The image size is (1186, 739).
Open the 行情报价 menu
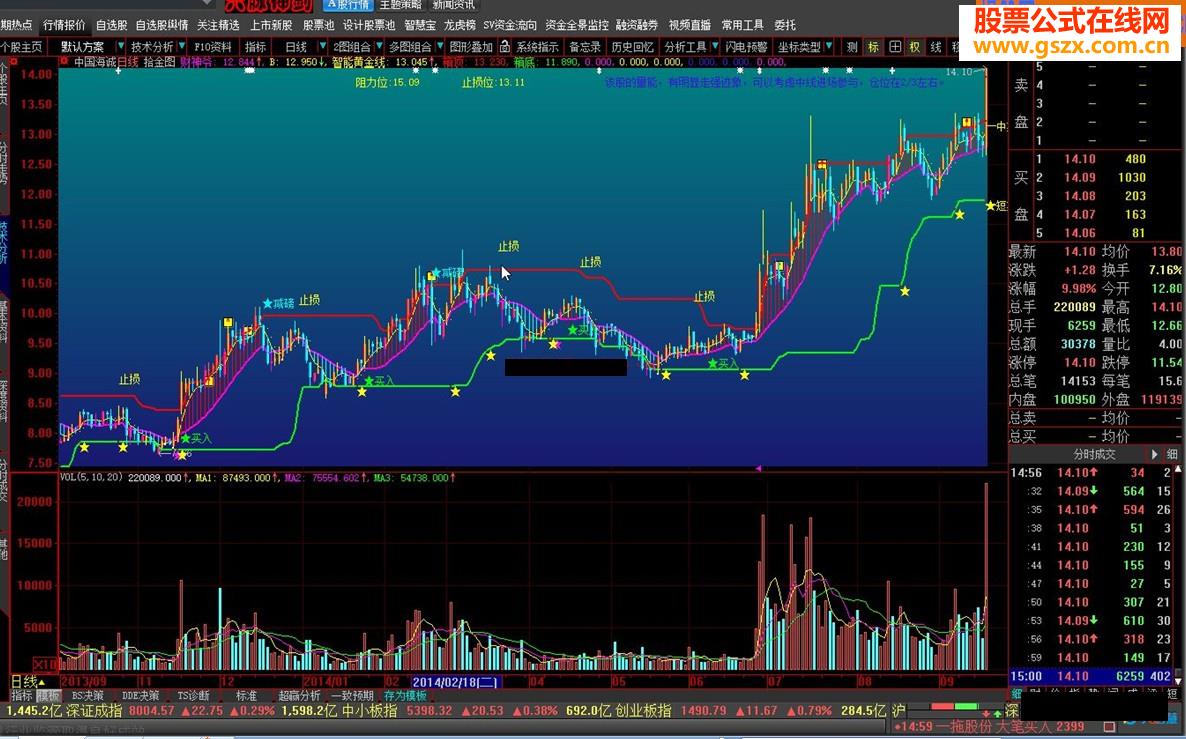64,25
